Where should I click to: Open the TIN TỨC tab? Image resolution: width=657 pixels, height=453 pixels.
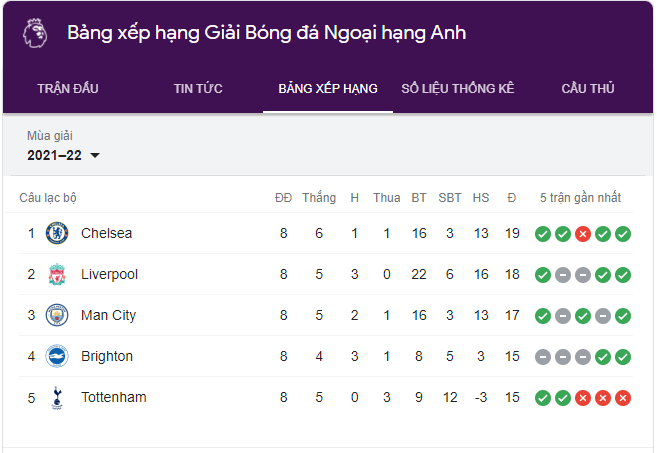(198, 89)
